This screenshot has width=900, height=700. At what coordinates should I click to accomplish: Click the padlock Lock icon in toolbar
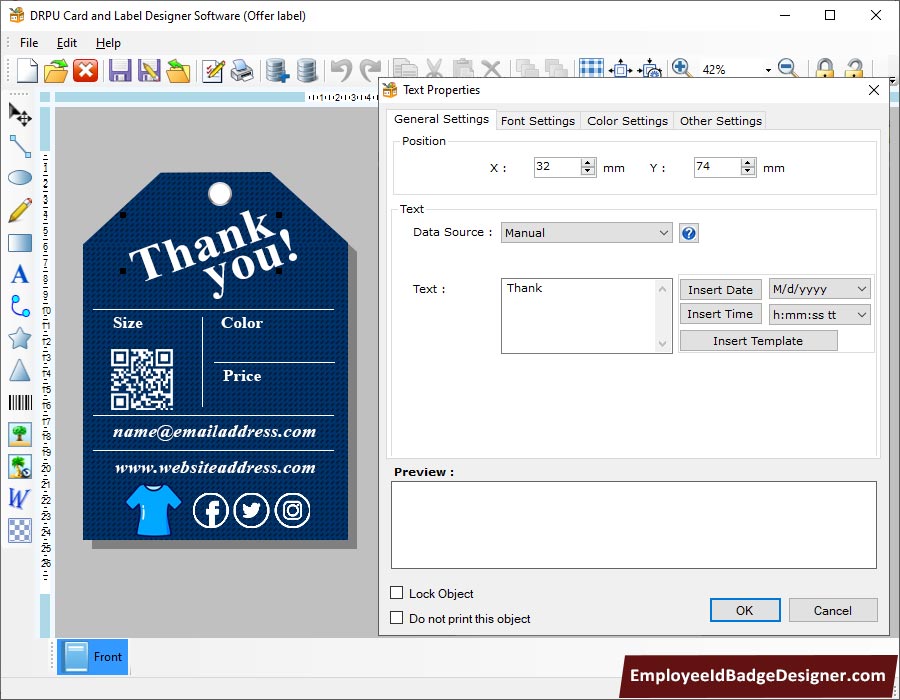coord(825,68)
